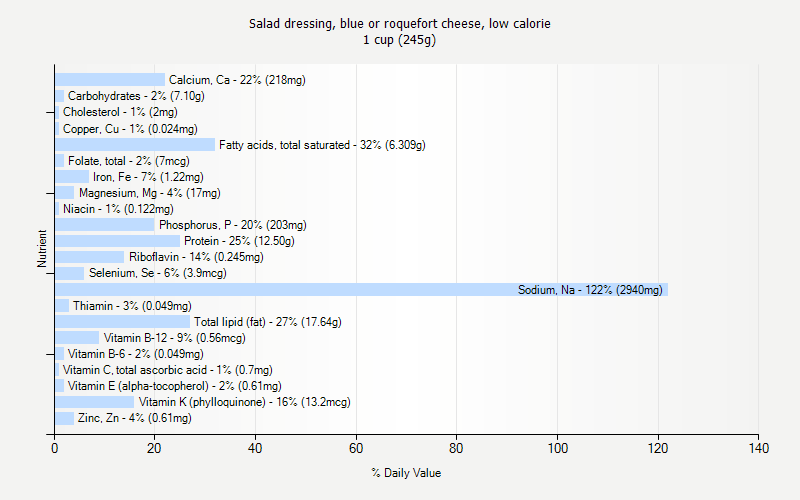This screenshot has width=800, height=500.
Task: Click the Sodium, Na bar
Action: click(x=360, y=290)
